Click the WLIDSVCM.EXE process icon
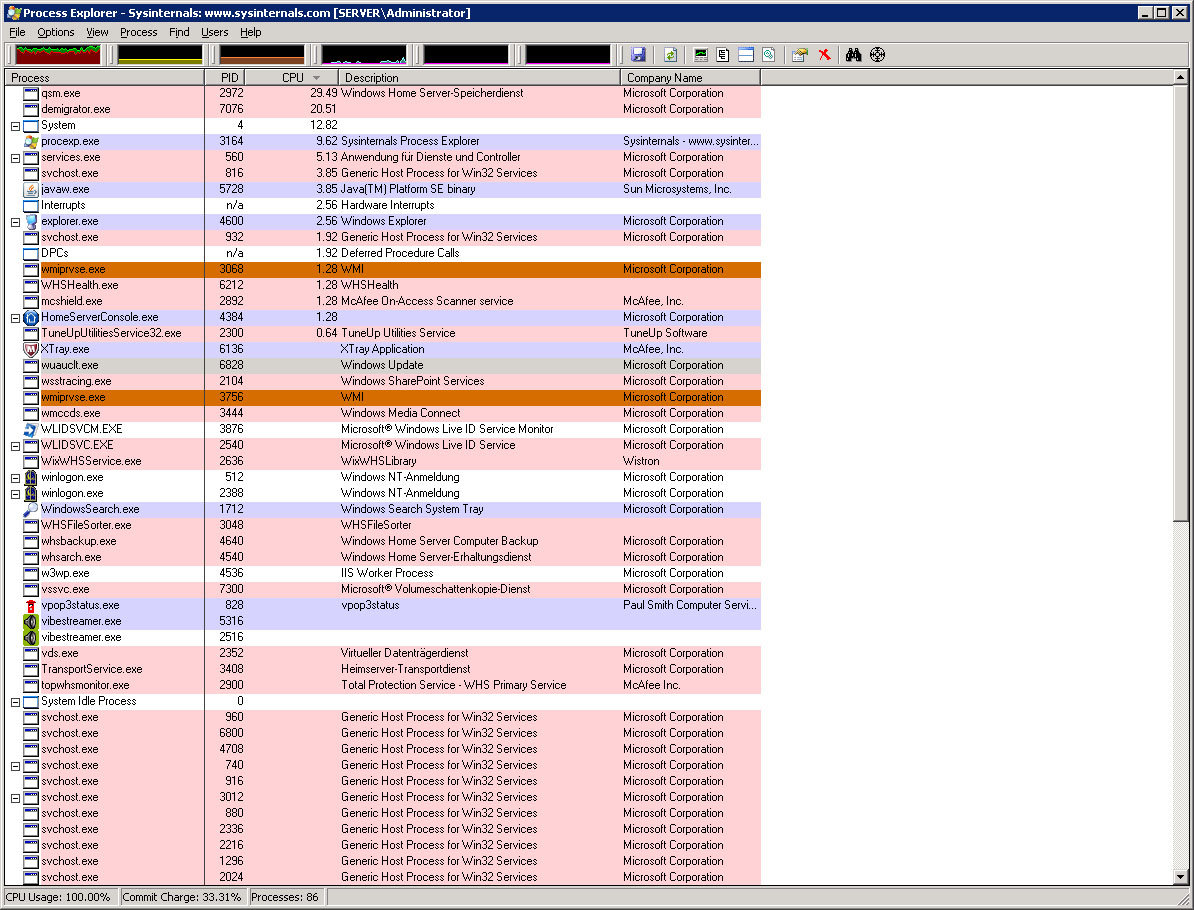 point(30,429)
